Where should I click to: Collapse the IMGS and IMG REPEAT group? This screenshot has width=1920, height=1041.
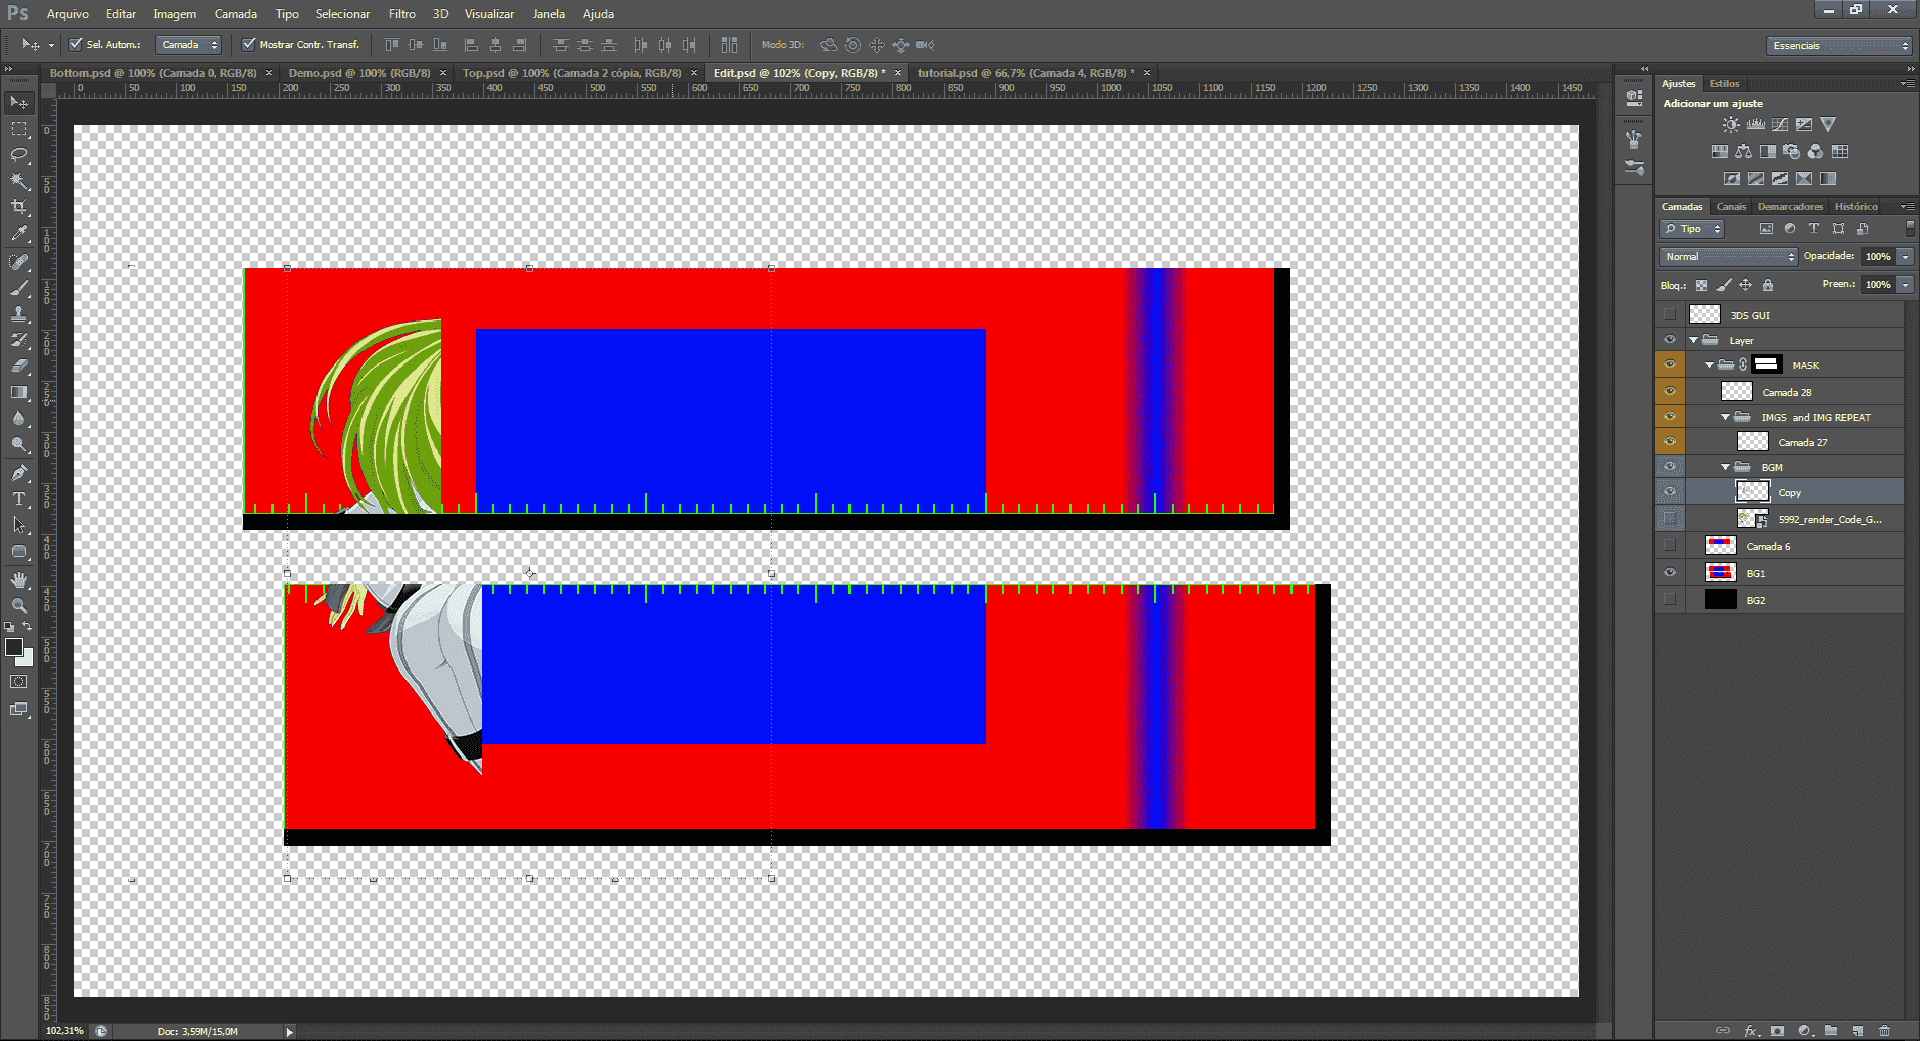point(1726,417)
